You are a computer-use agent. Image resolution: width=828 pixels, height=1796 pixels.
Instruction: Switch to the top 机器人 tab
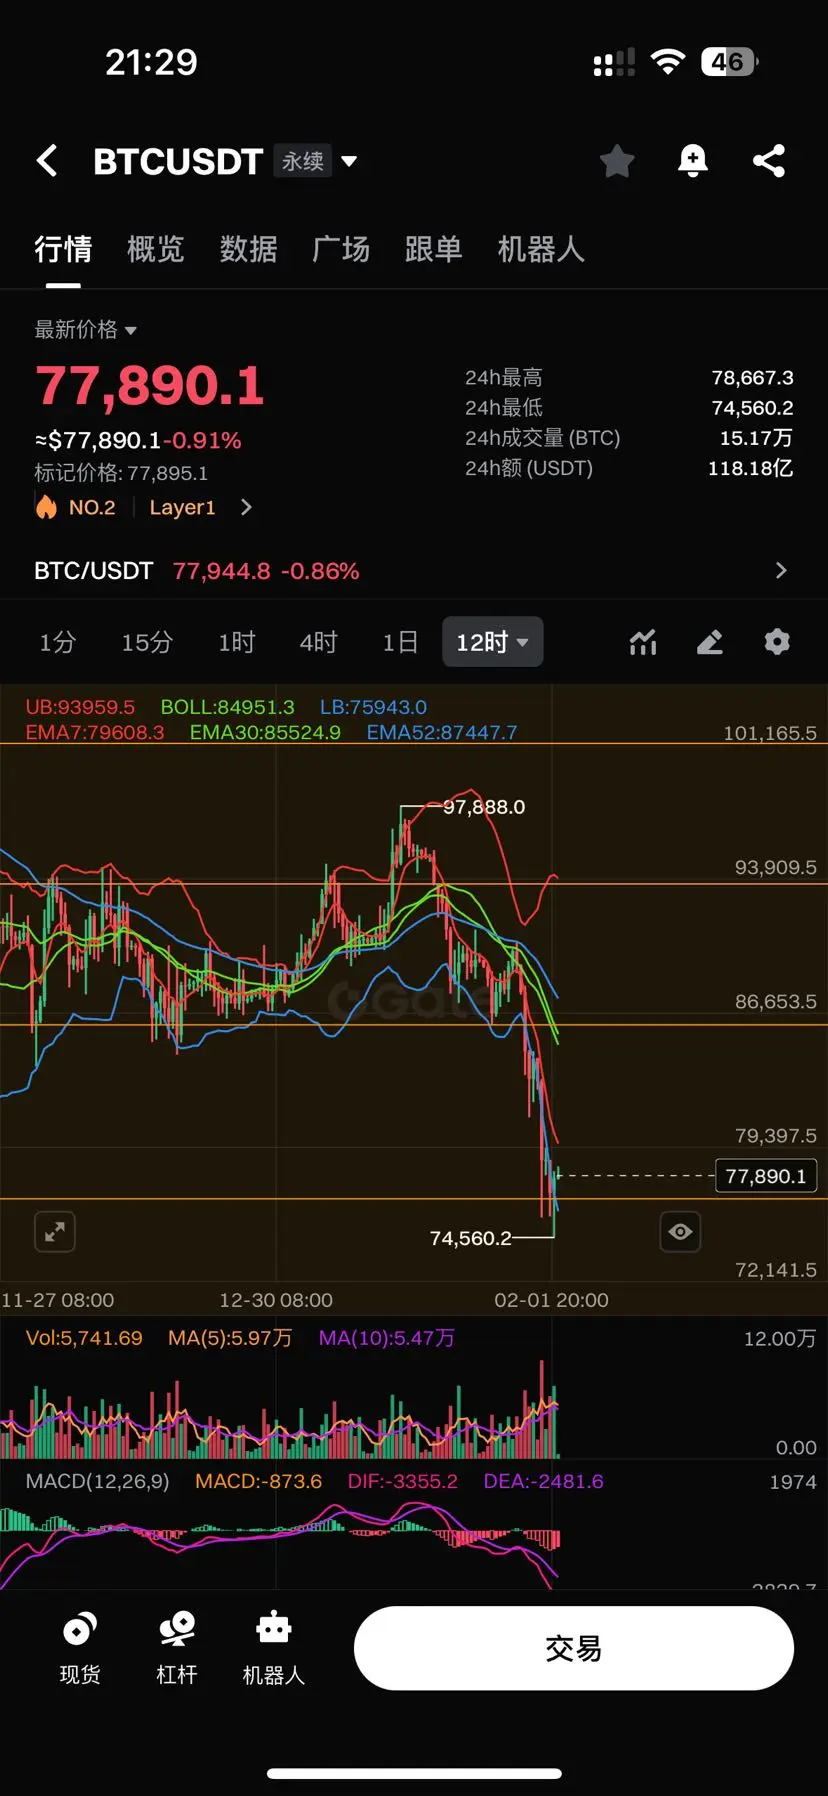[x=541, y=249]
